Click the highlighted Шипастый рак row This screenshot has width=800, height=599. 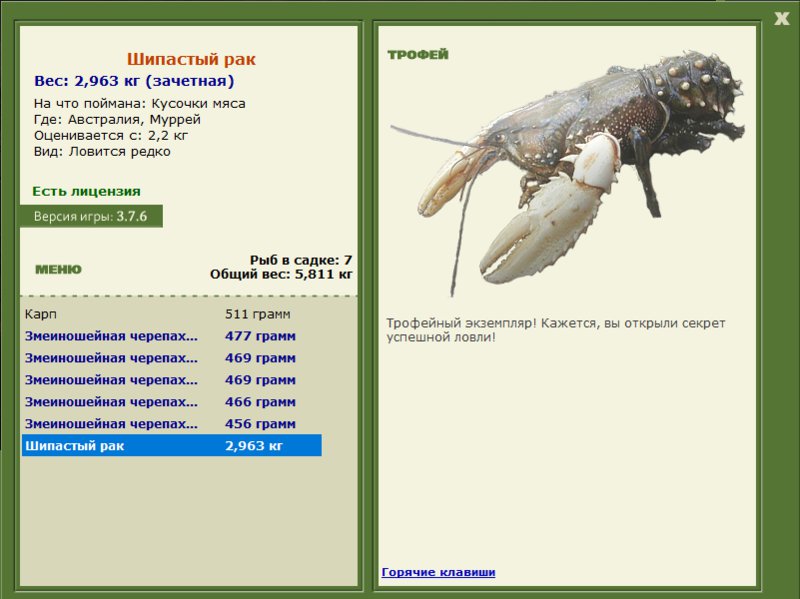coord(171,445)
